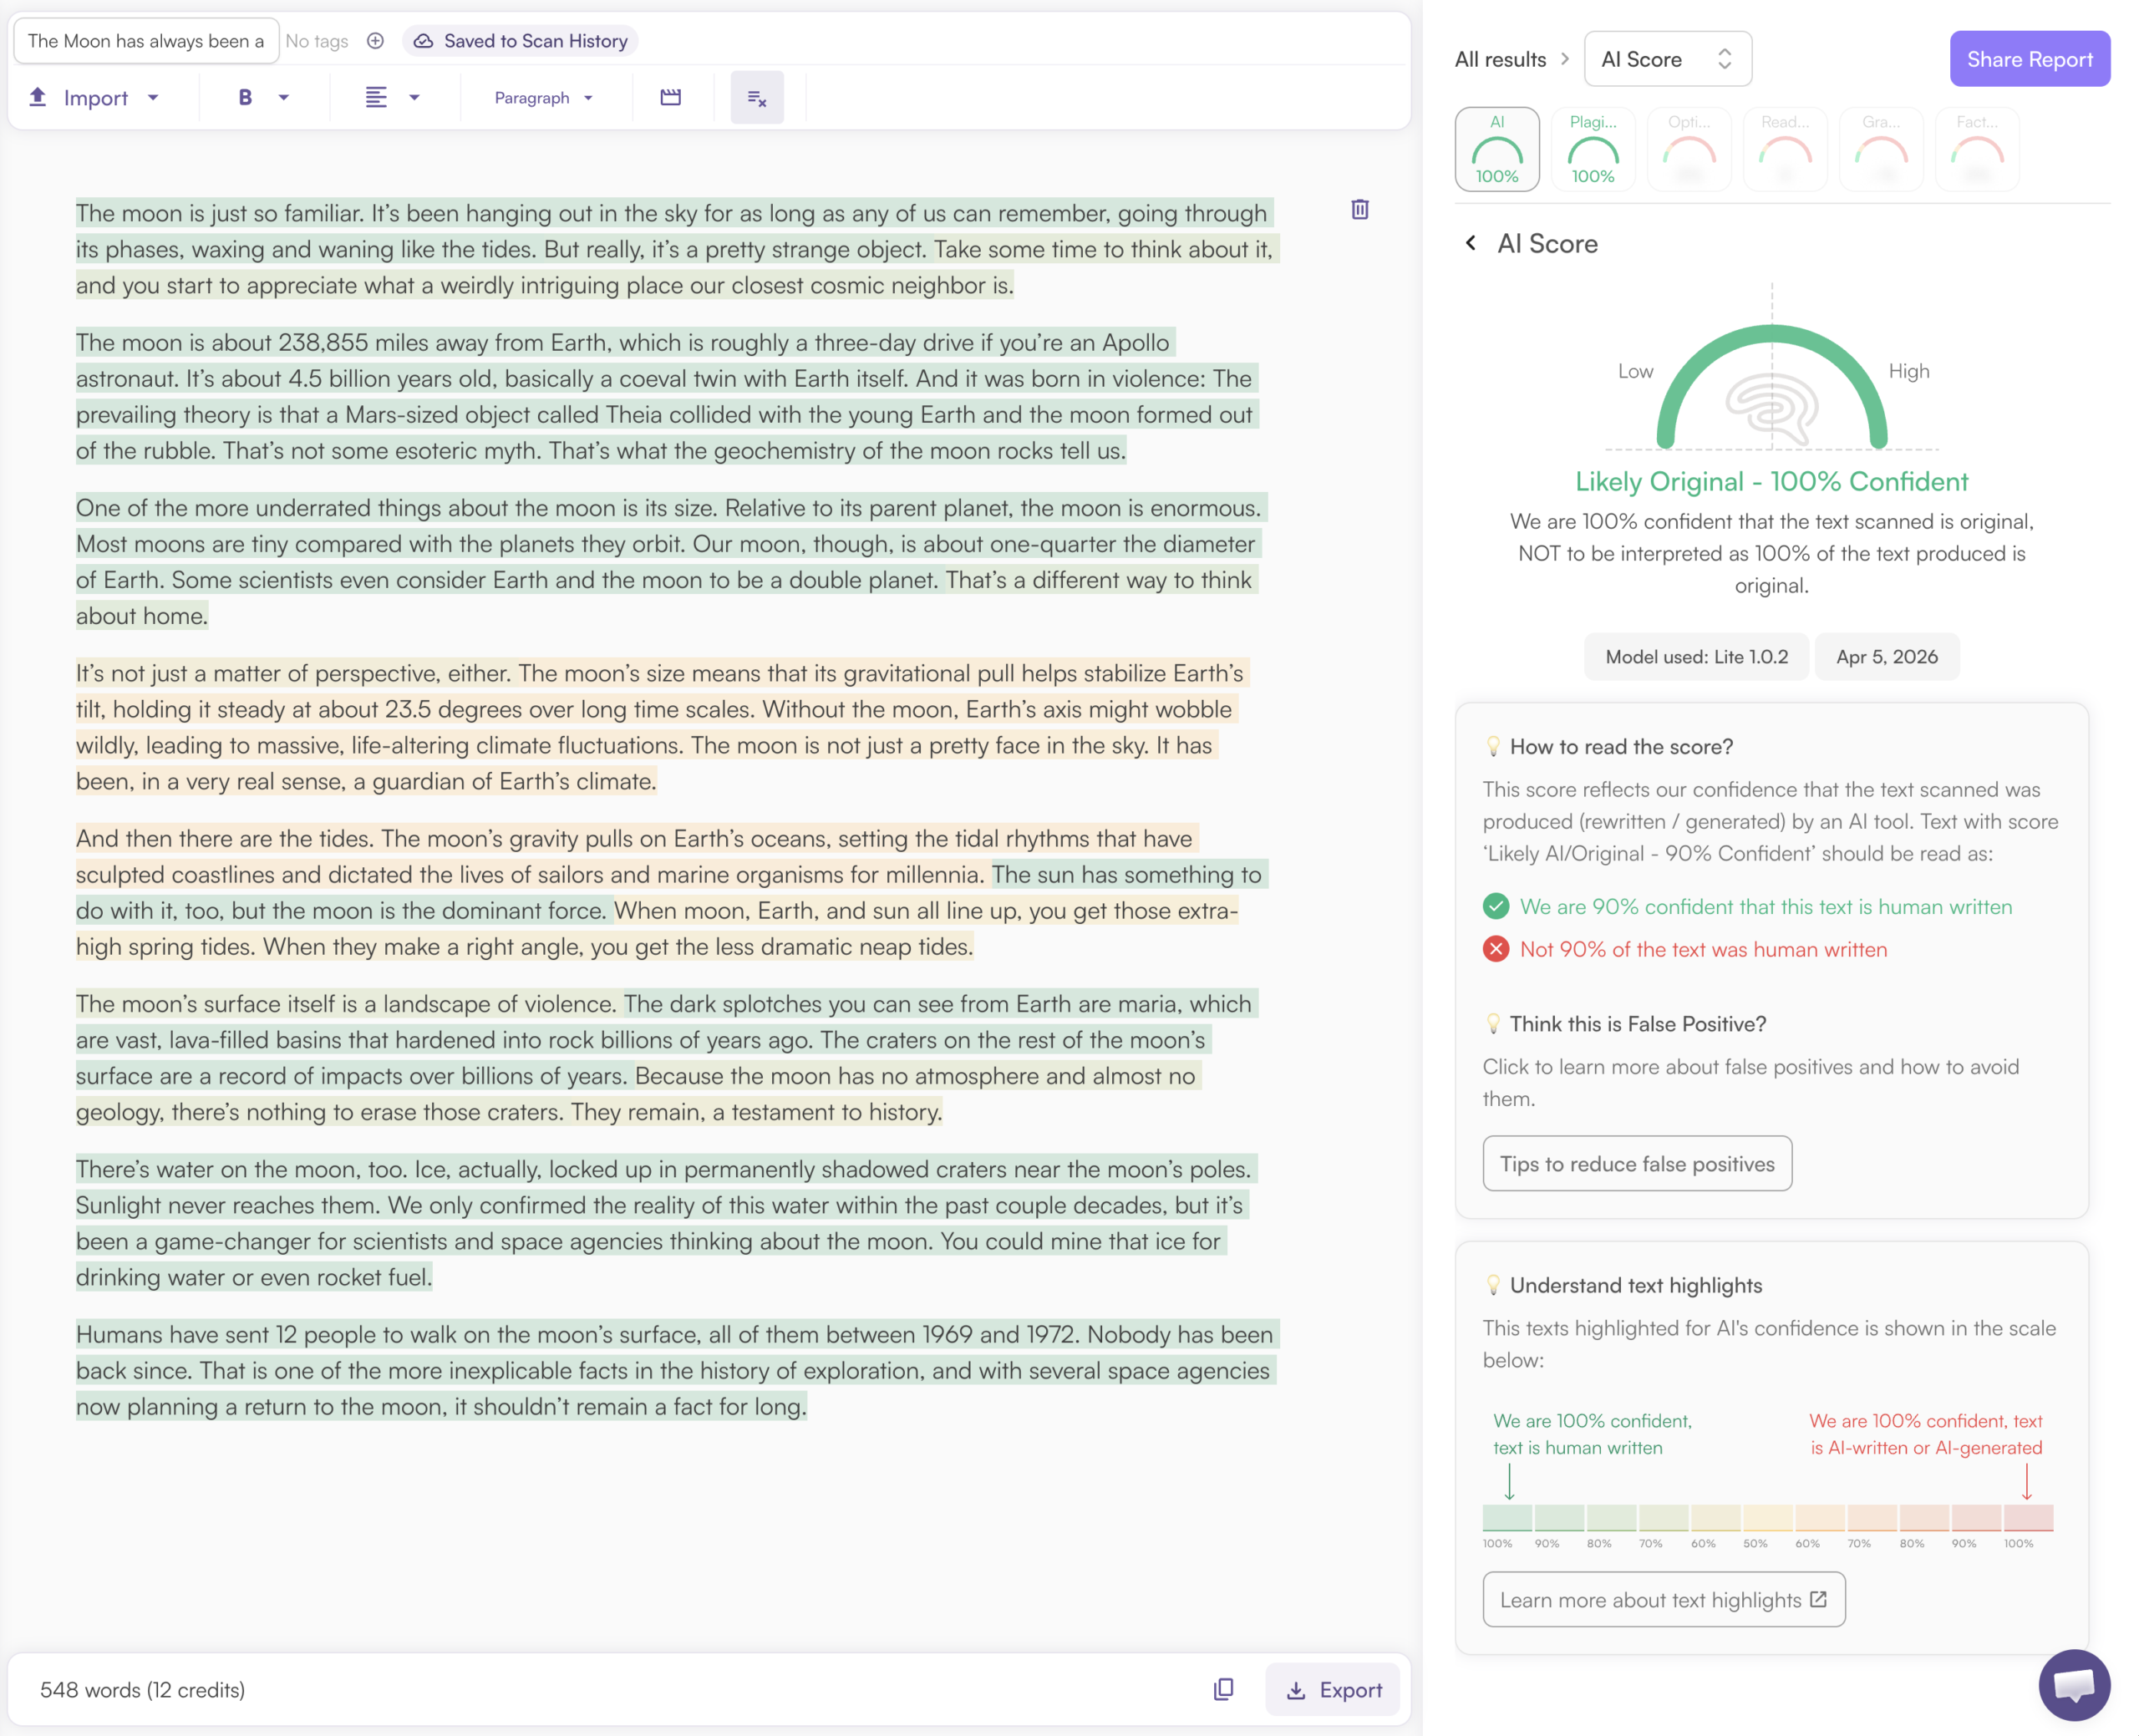Click the document title input field
Screen dimensions: 2139x1736
click(x=146, y=41)
